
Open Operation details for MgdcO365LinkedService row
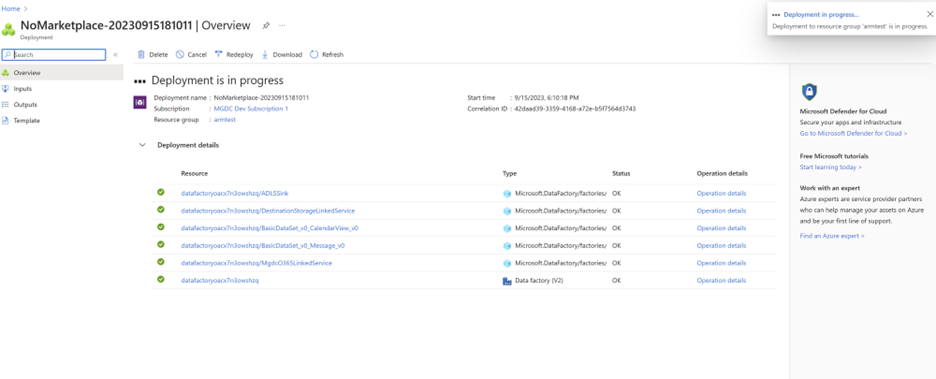point(721,263)
